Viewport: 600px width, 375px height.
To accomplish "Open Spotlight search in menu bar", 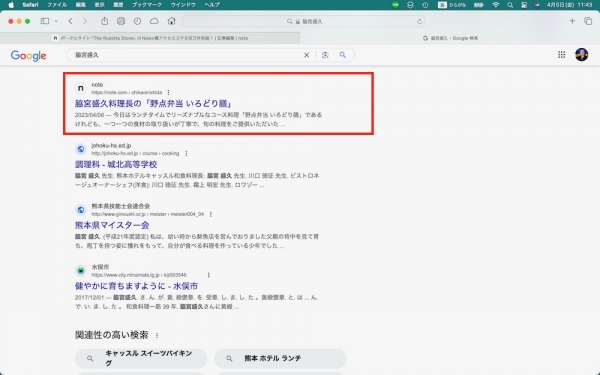I will click(x=510, y=5).
